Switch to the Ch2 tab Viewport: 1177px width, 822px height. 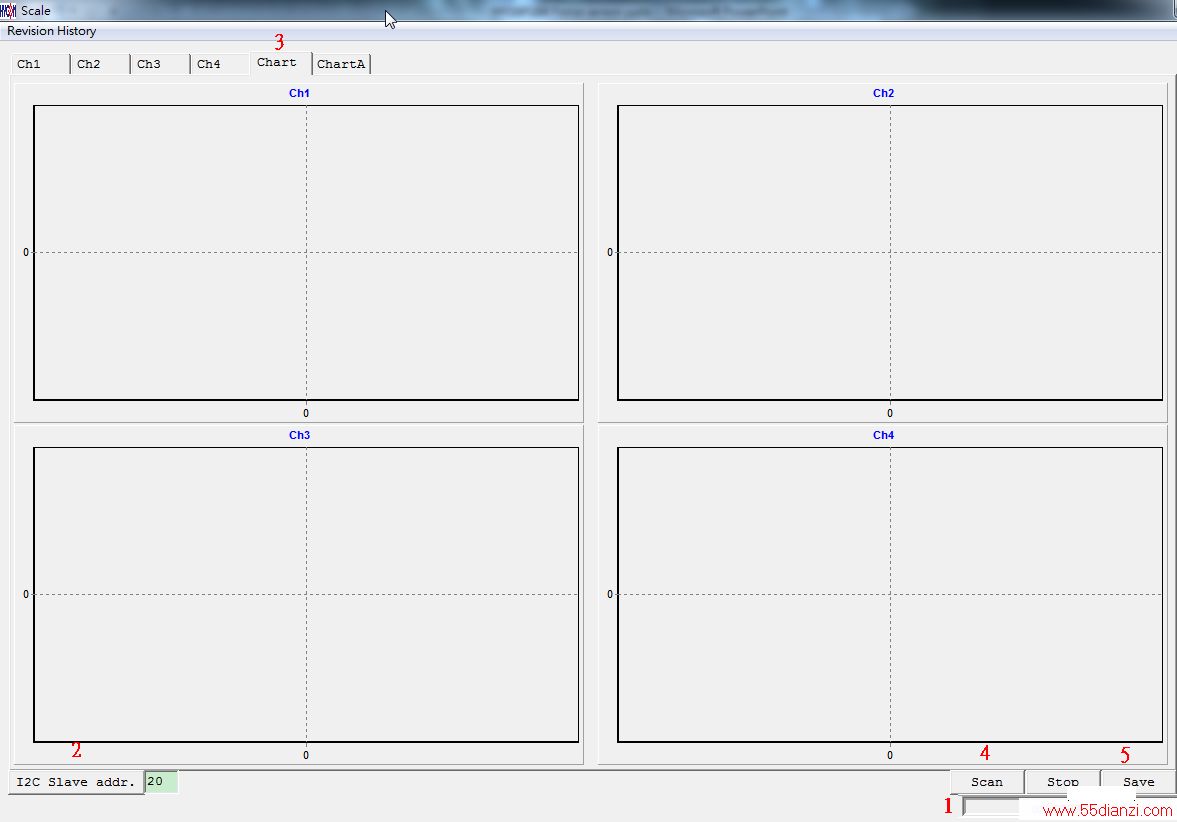click(101, 64)
